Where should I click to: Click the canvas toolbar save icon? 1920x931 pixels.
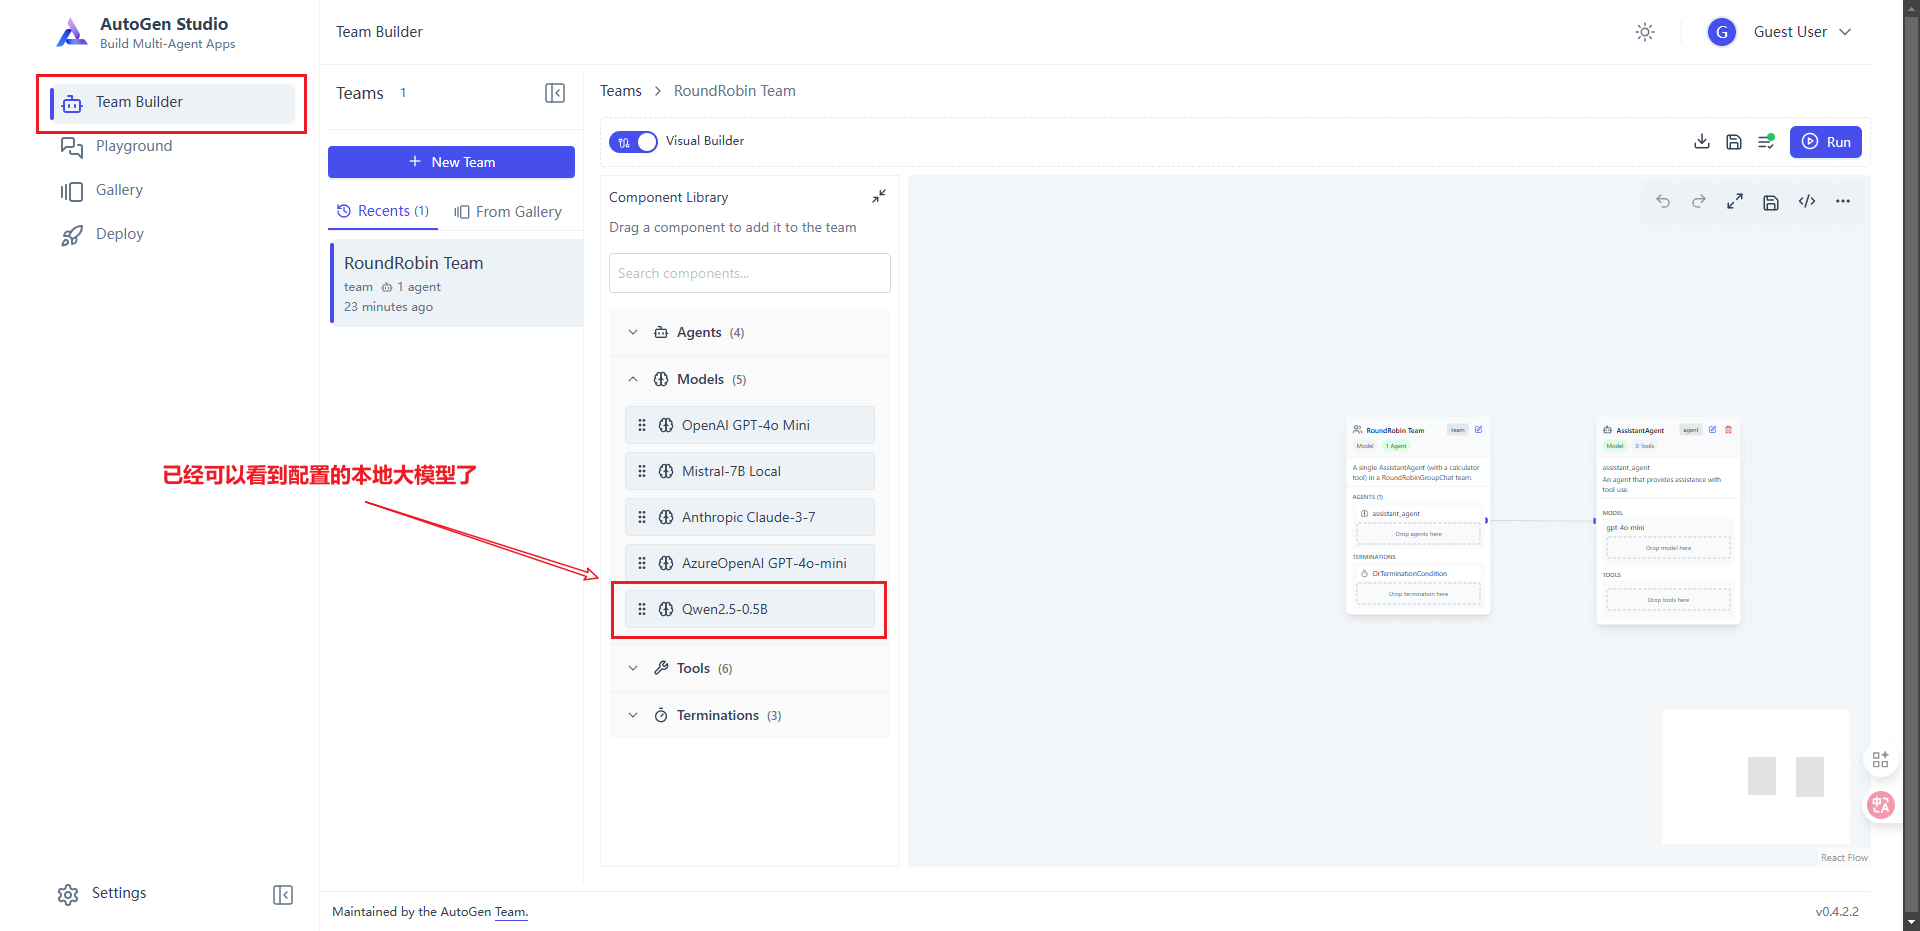pos(1771,202)
